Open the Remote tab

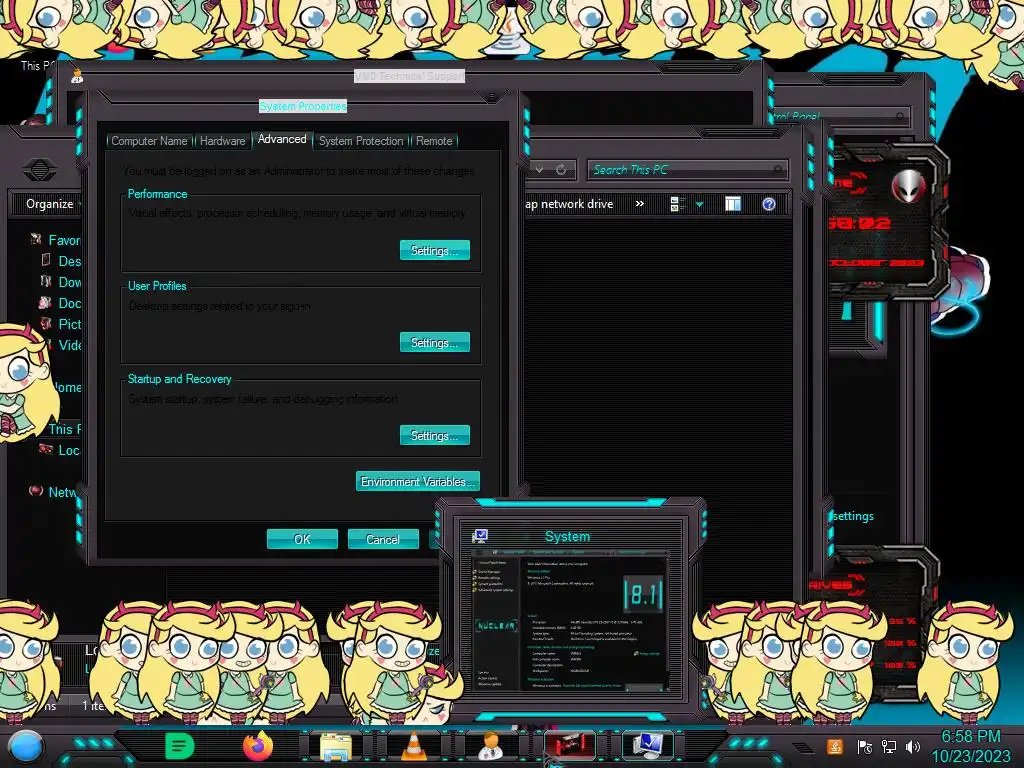point(434,141)
